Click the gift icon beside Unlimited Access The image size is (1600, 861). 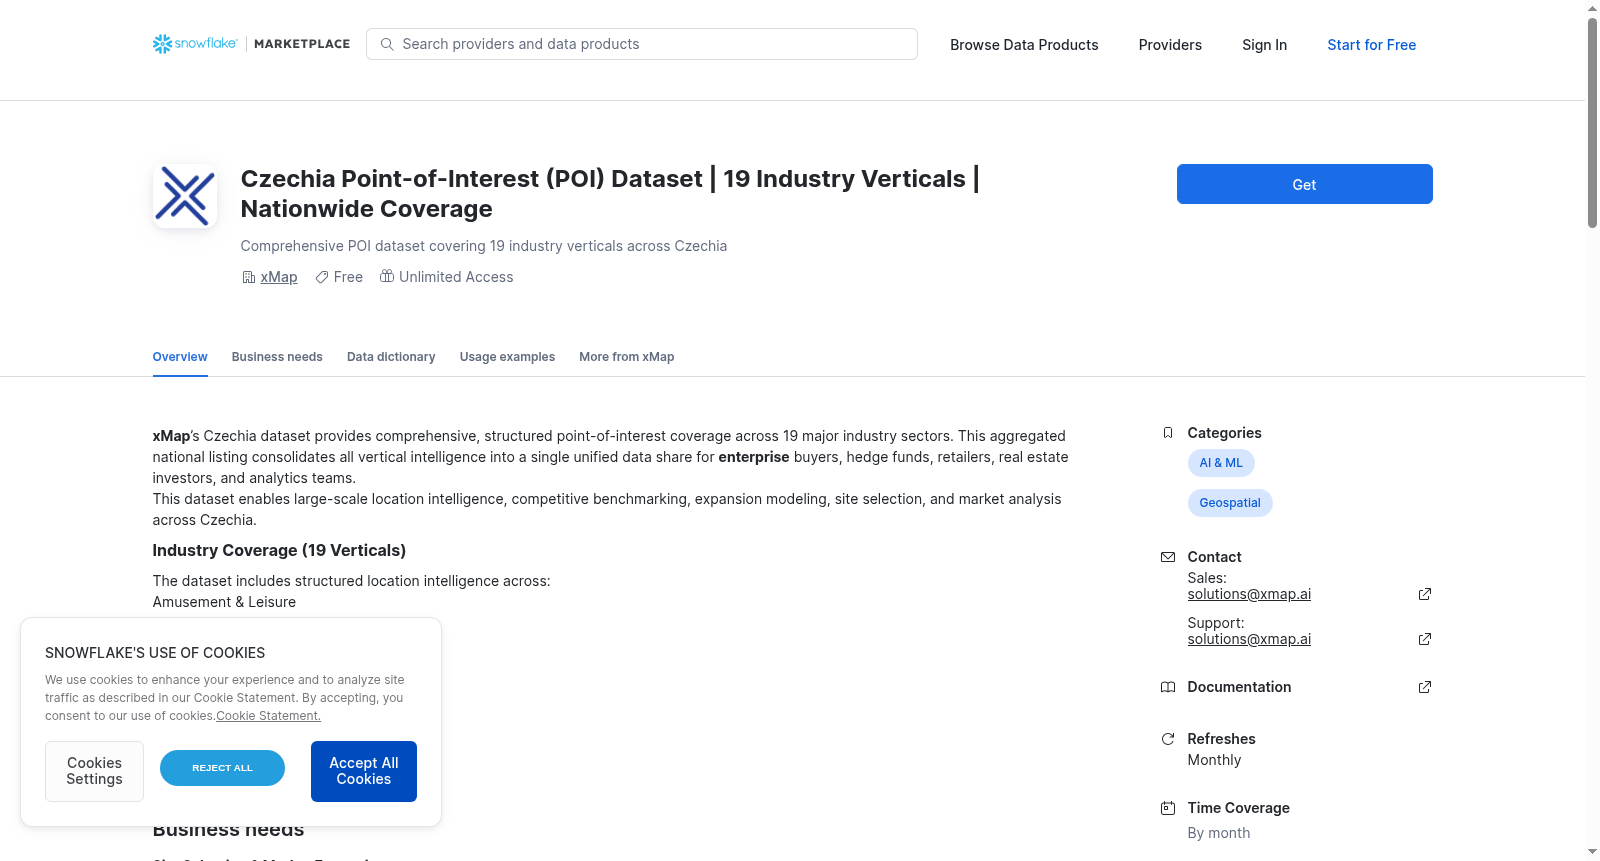pos(387,276)
